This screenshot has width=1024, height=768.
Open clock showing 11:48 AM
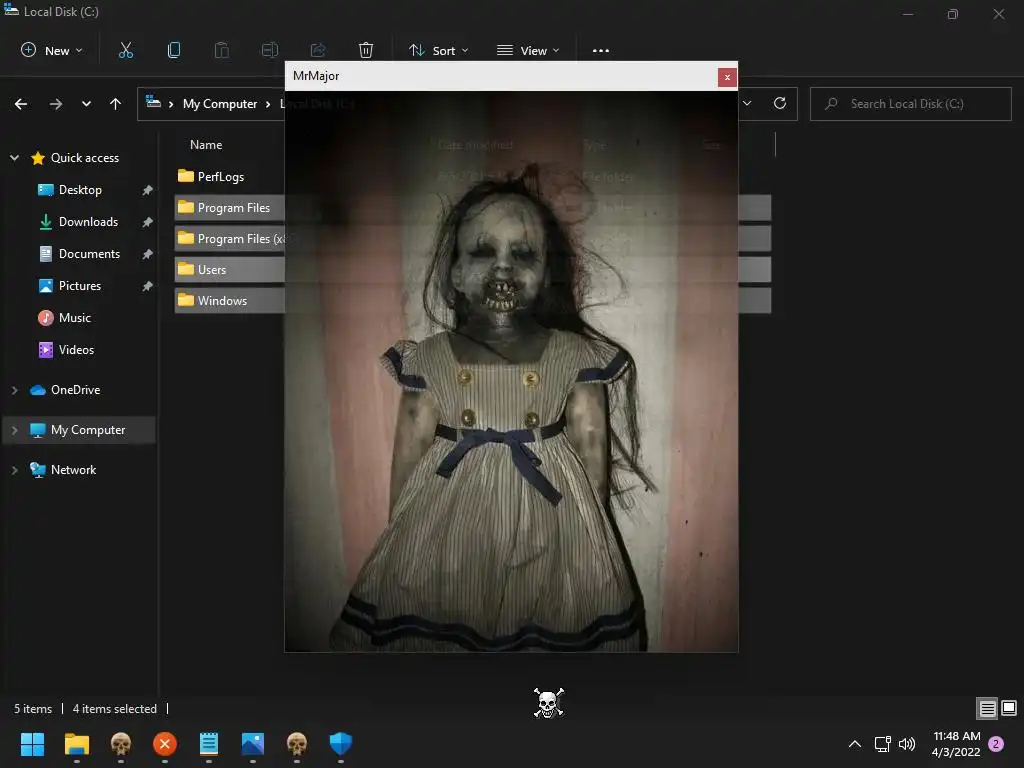click(x=956, y=744)
